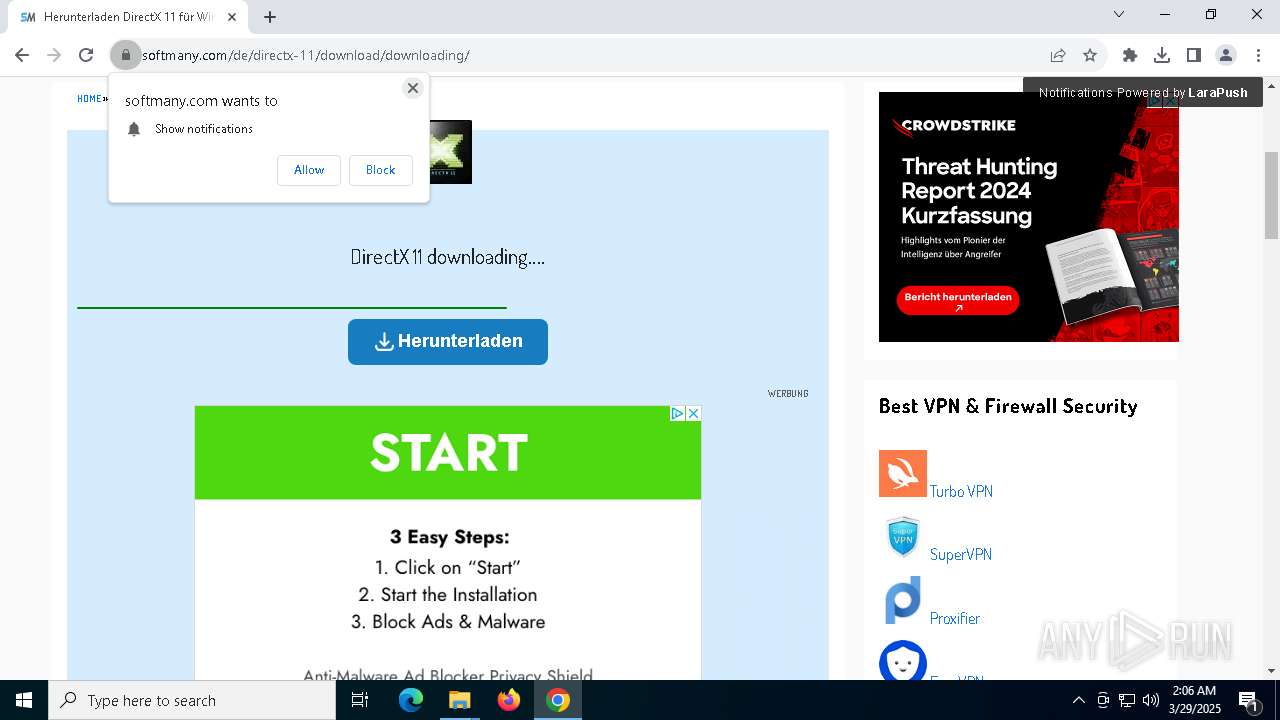The width and height of the screenshot is (1280, 720).
Task: Allow softmany.com notifications
Action: [x=309, y=170]
